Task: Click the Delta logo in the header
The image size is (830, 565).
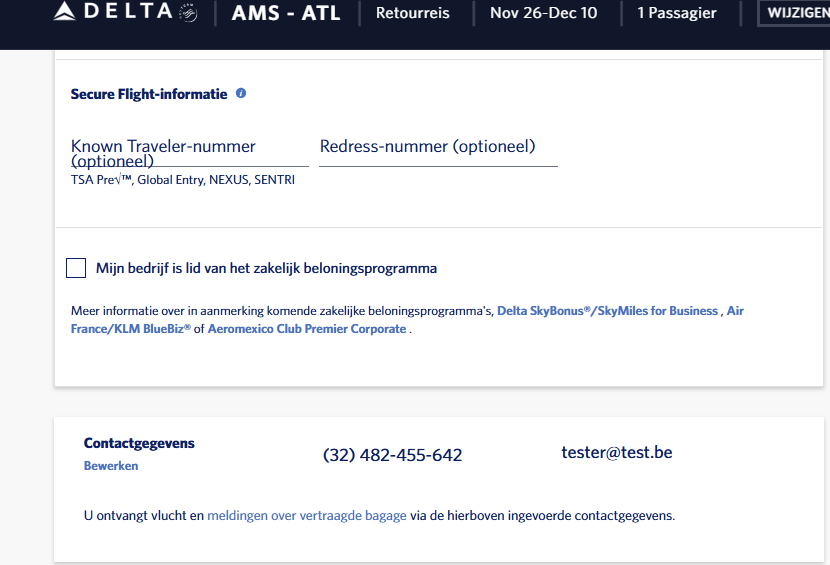Action: (112, 13)
